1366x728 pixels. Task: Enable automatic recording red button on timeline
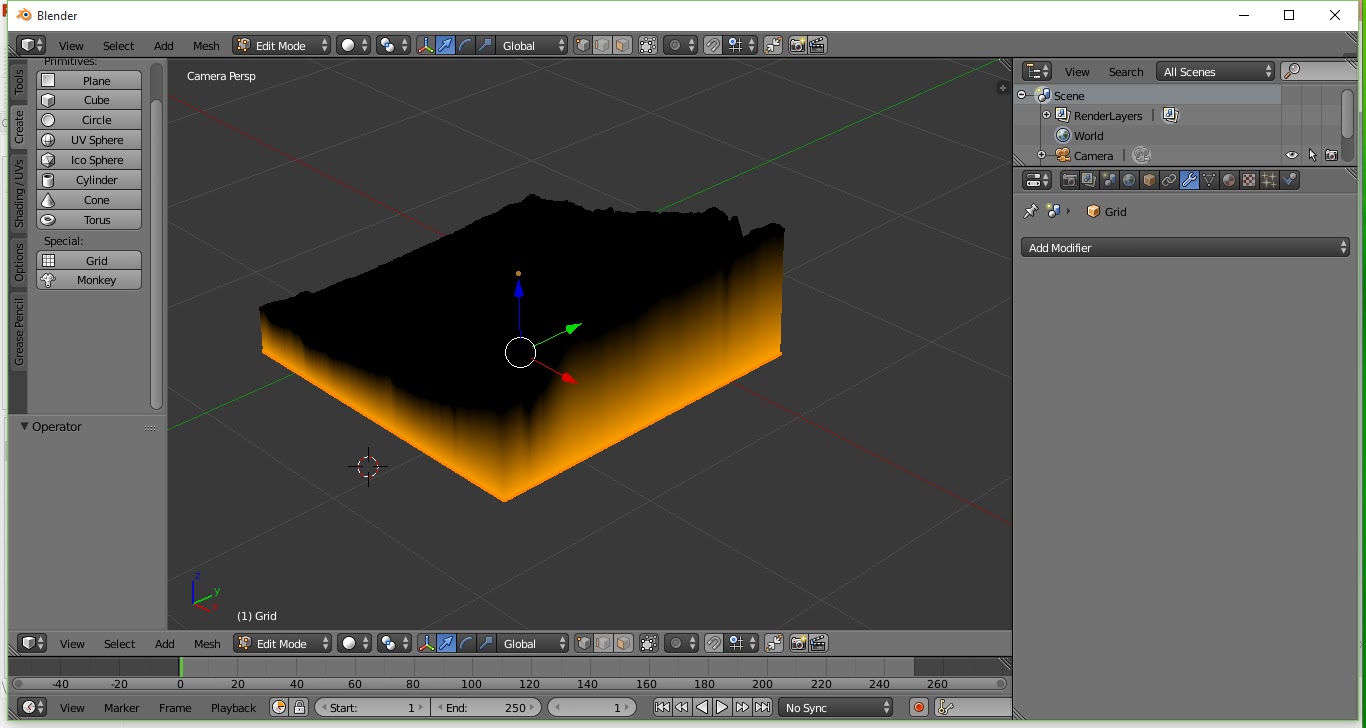coord(918,707)
